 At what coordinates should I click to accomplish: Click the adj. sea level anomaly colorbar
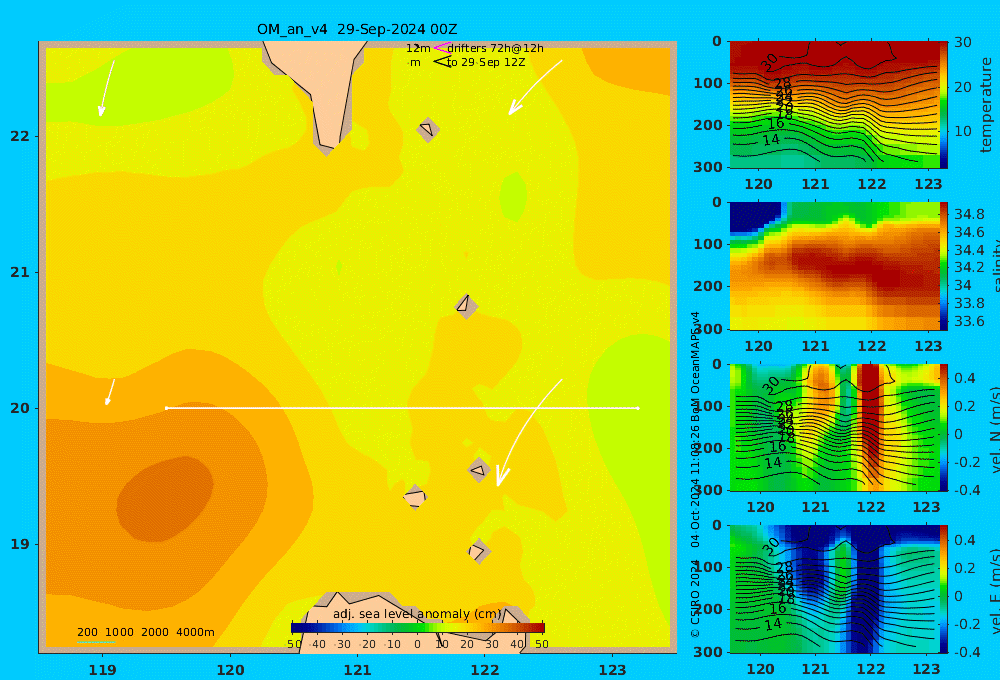click(x=418, y=628)
